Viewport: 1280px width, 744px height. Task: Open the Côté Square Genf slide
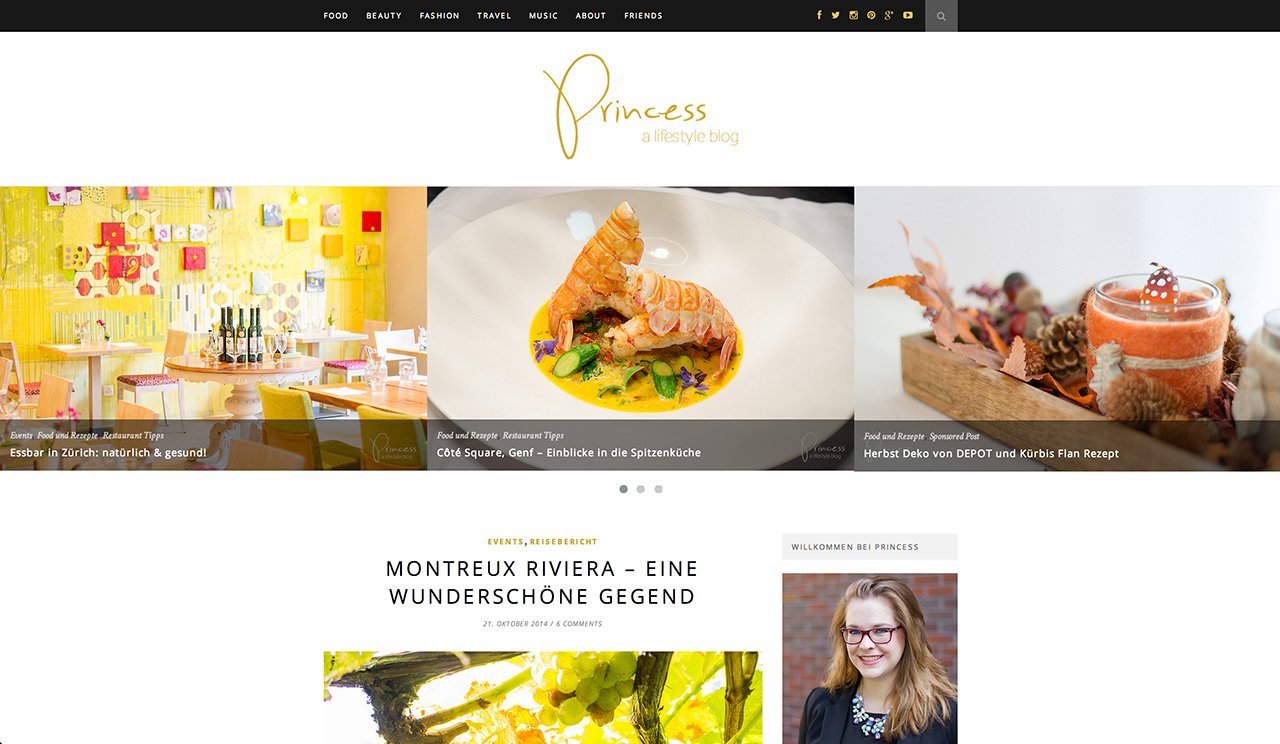[640, 328]
